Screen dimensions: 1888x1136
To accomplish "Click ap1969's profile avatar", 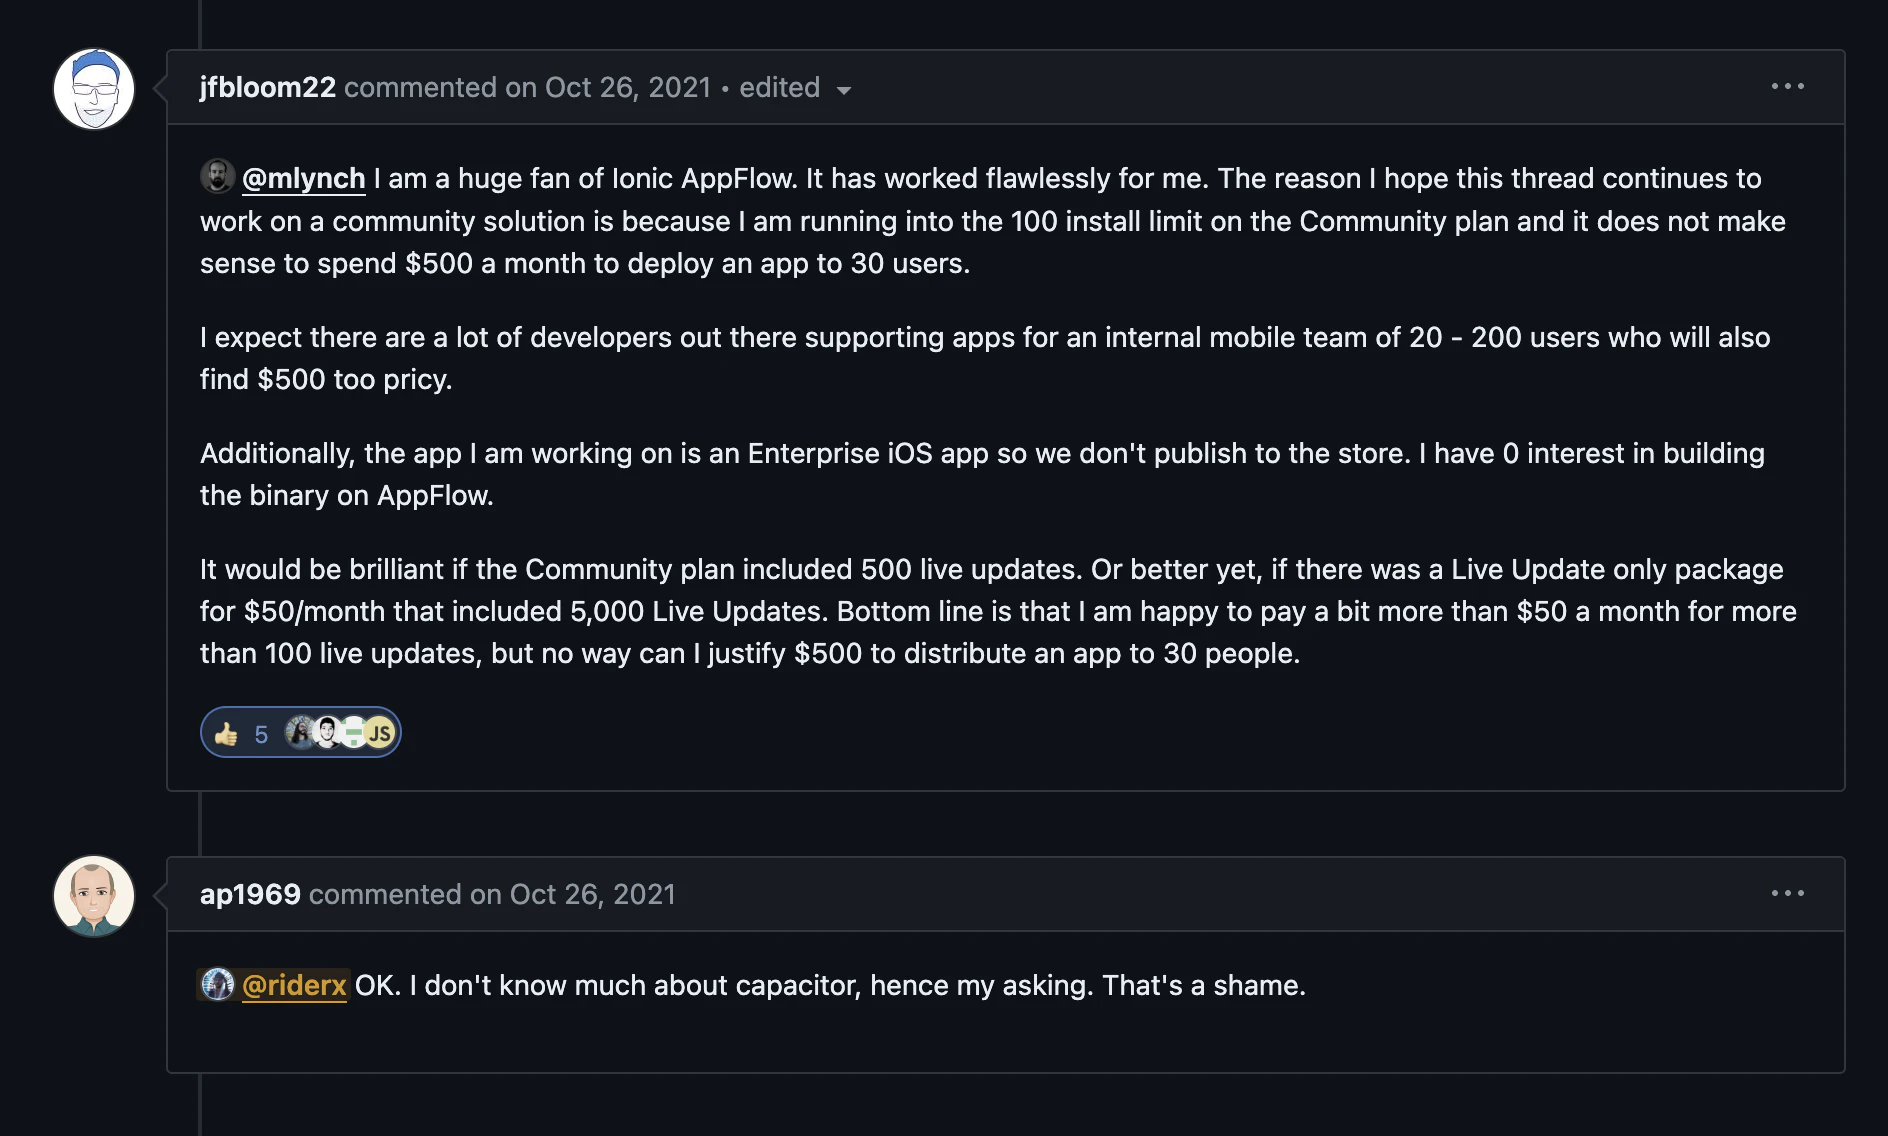I will [94, 896].
